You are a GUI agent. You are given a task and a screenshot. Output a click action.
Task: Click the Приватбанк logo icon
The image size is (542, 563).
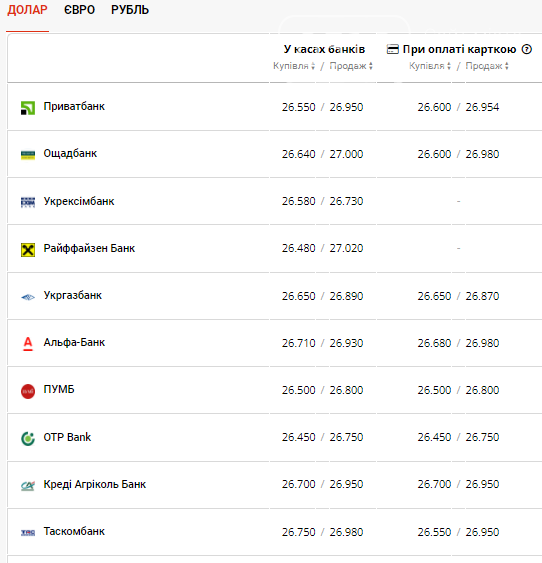pos(28,108)
